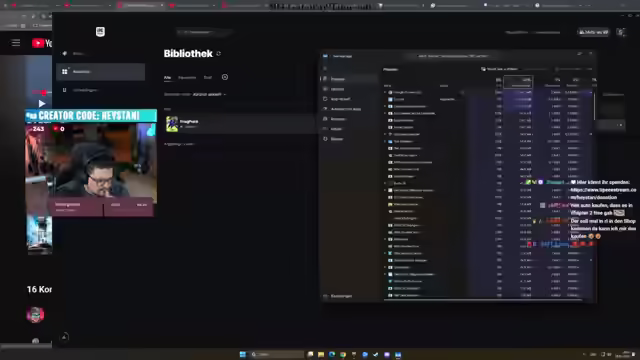Click the search field in Epic launcher
The image size is (640, 360).
pos(204,32)
